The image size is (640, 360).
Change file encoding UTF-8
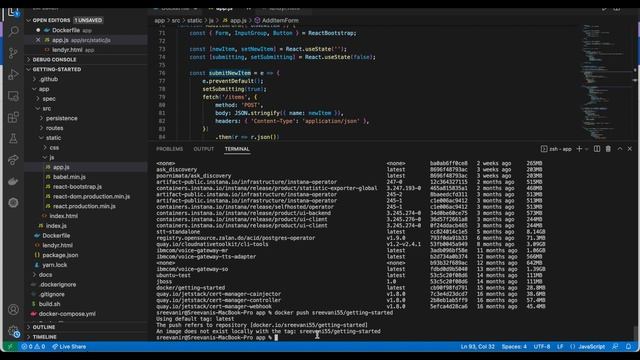tap(542, 347)
